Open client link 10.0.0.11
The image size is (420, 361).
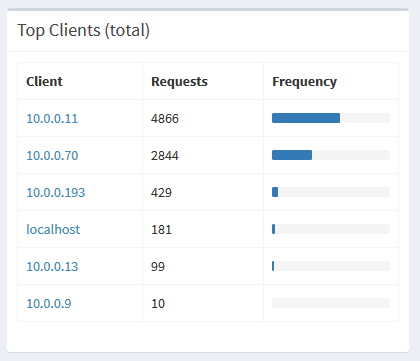(x=52, y=118)
